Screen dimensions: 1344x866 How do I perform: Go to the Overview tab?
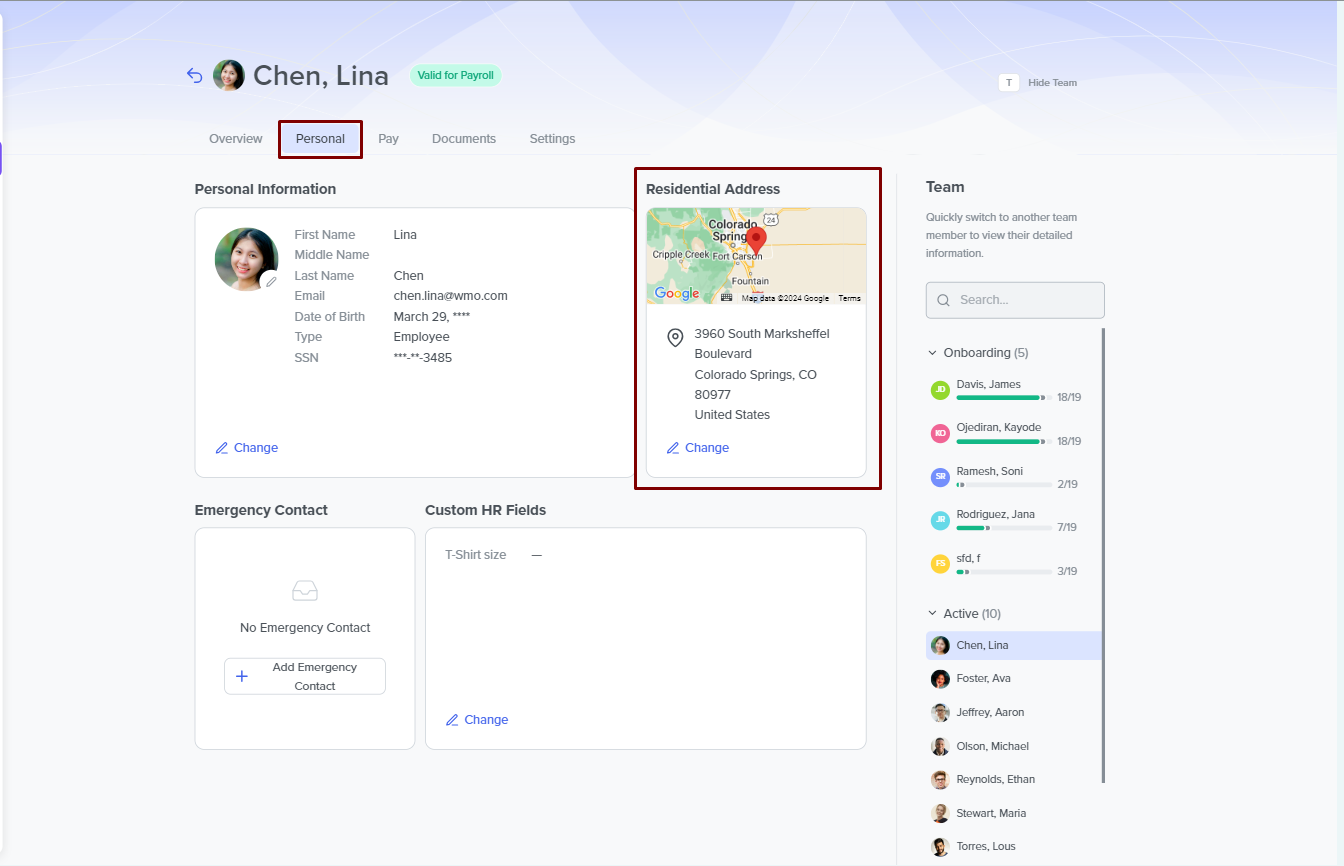coord(236,139)
